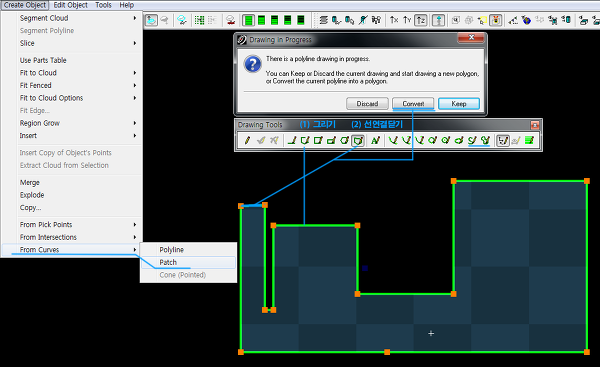This screenshot has width=600, height=367.
Task: Click the highlighted closed polygon drawing tool
Action: pos(358,141)
